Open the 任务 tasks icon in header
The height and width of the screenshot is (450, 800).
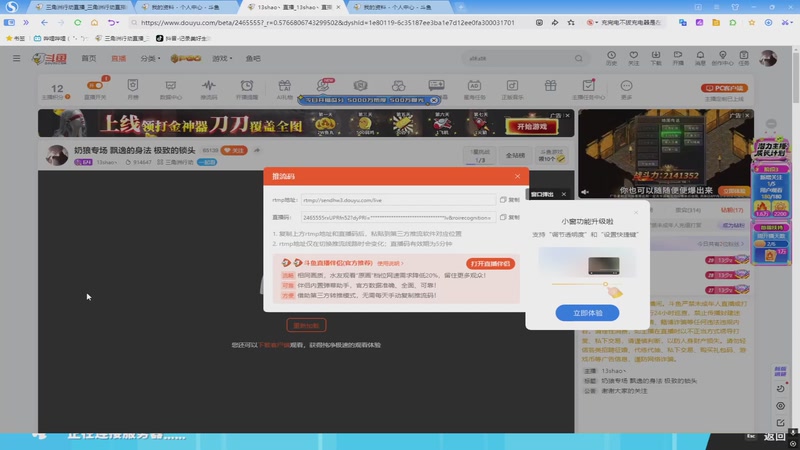[744, 58]
